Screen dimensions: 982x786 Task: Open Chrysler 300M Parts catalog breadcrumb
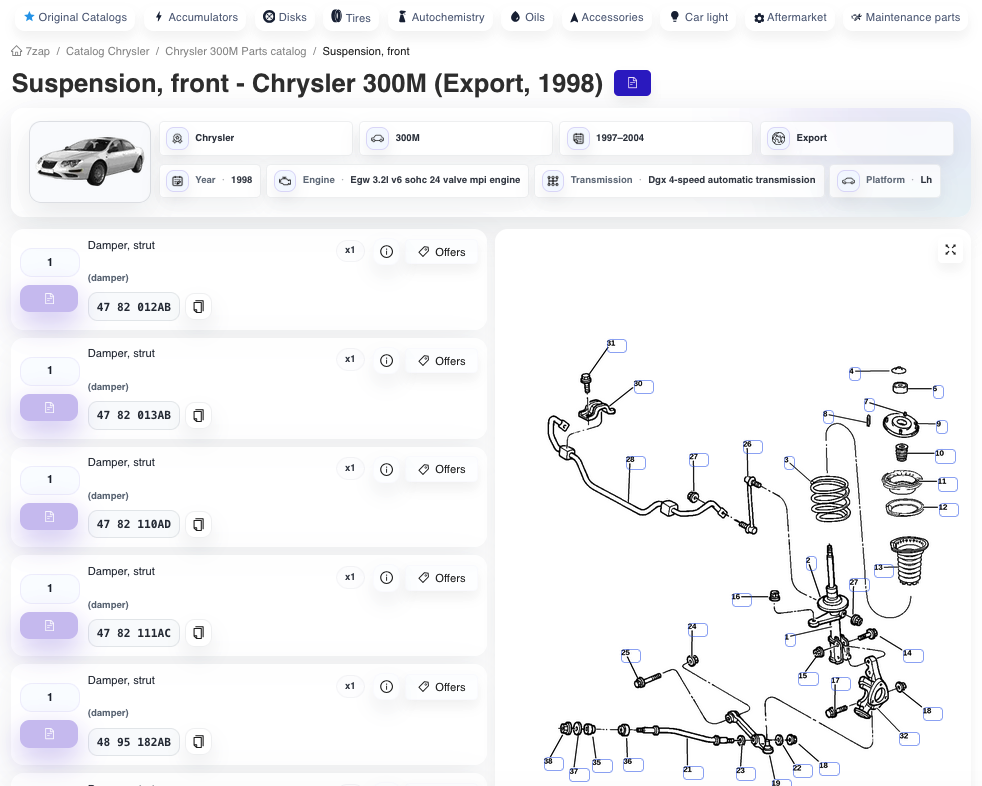[235, 51]
